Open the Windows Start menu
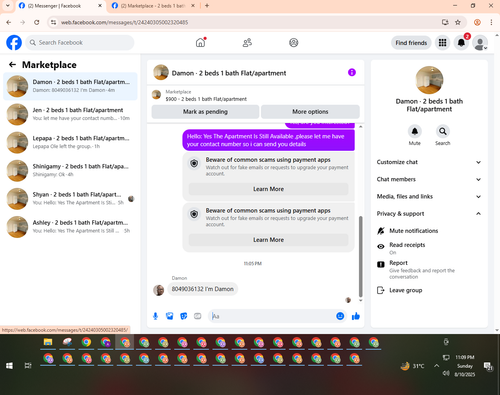 9,366
